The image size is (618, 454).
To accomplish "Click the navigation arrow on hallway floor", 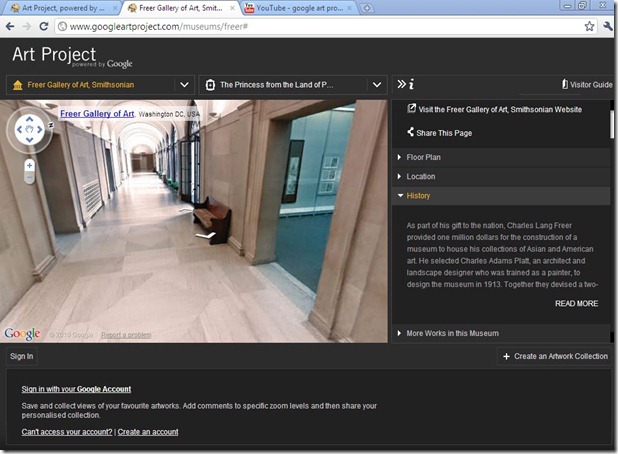I will tap(206, 236).
